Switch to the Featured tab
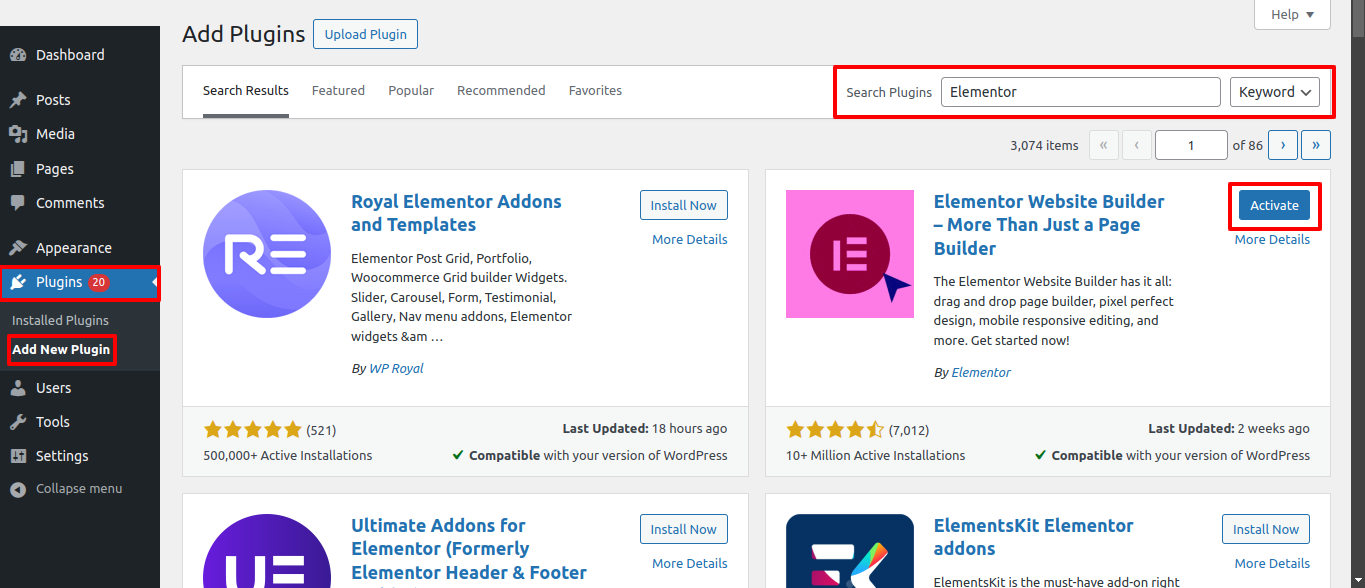Screen dimensions: 1365x588 [338, 91]
